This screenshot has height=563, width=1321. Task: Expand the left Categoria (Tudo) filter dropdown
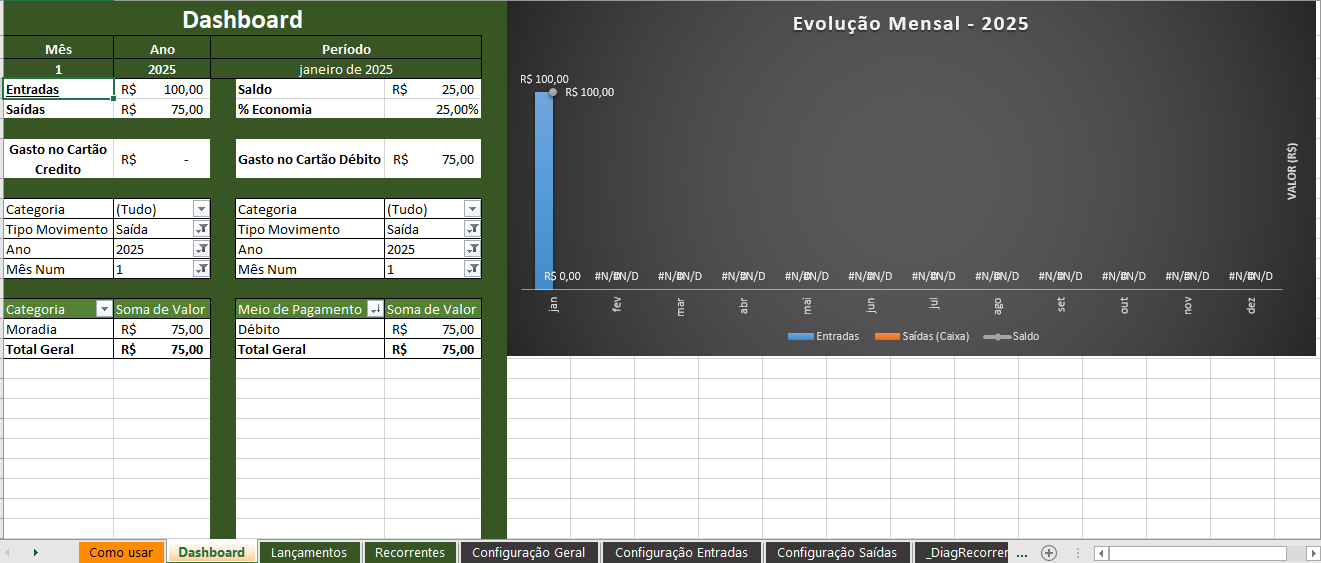pyautogui.click(x=201, y=209)
